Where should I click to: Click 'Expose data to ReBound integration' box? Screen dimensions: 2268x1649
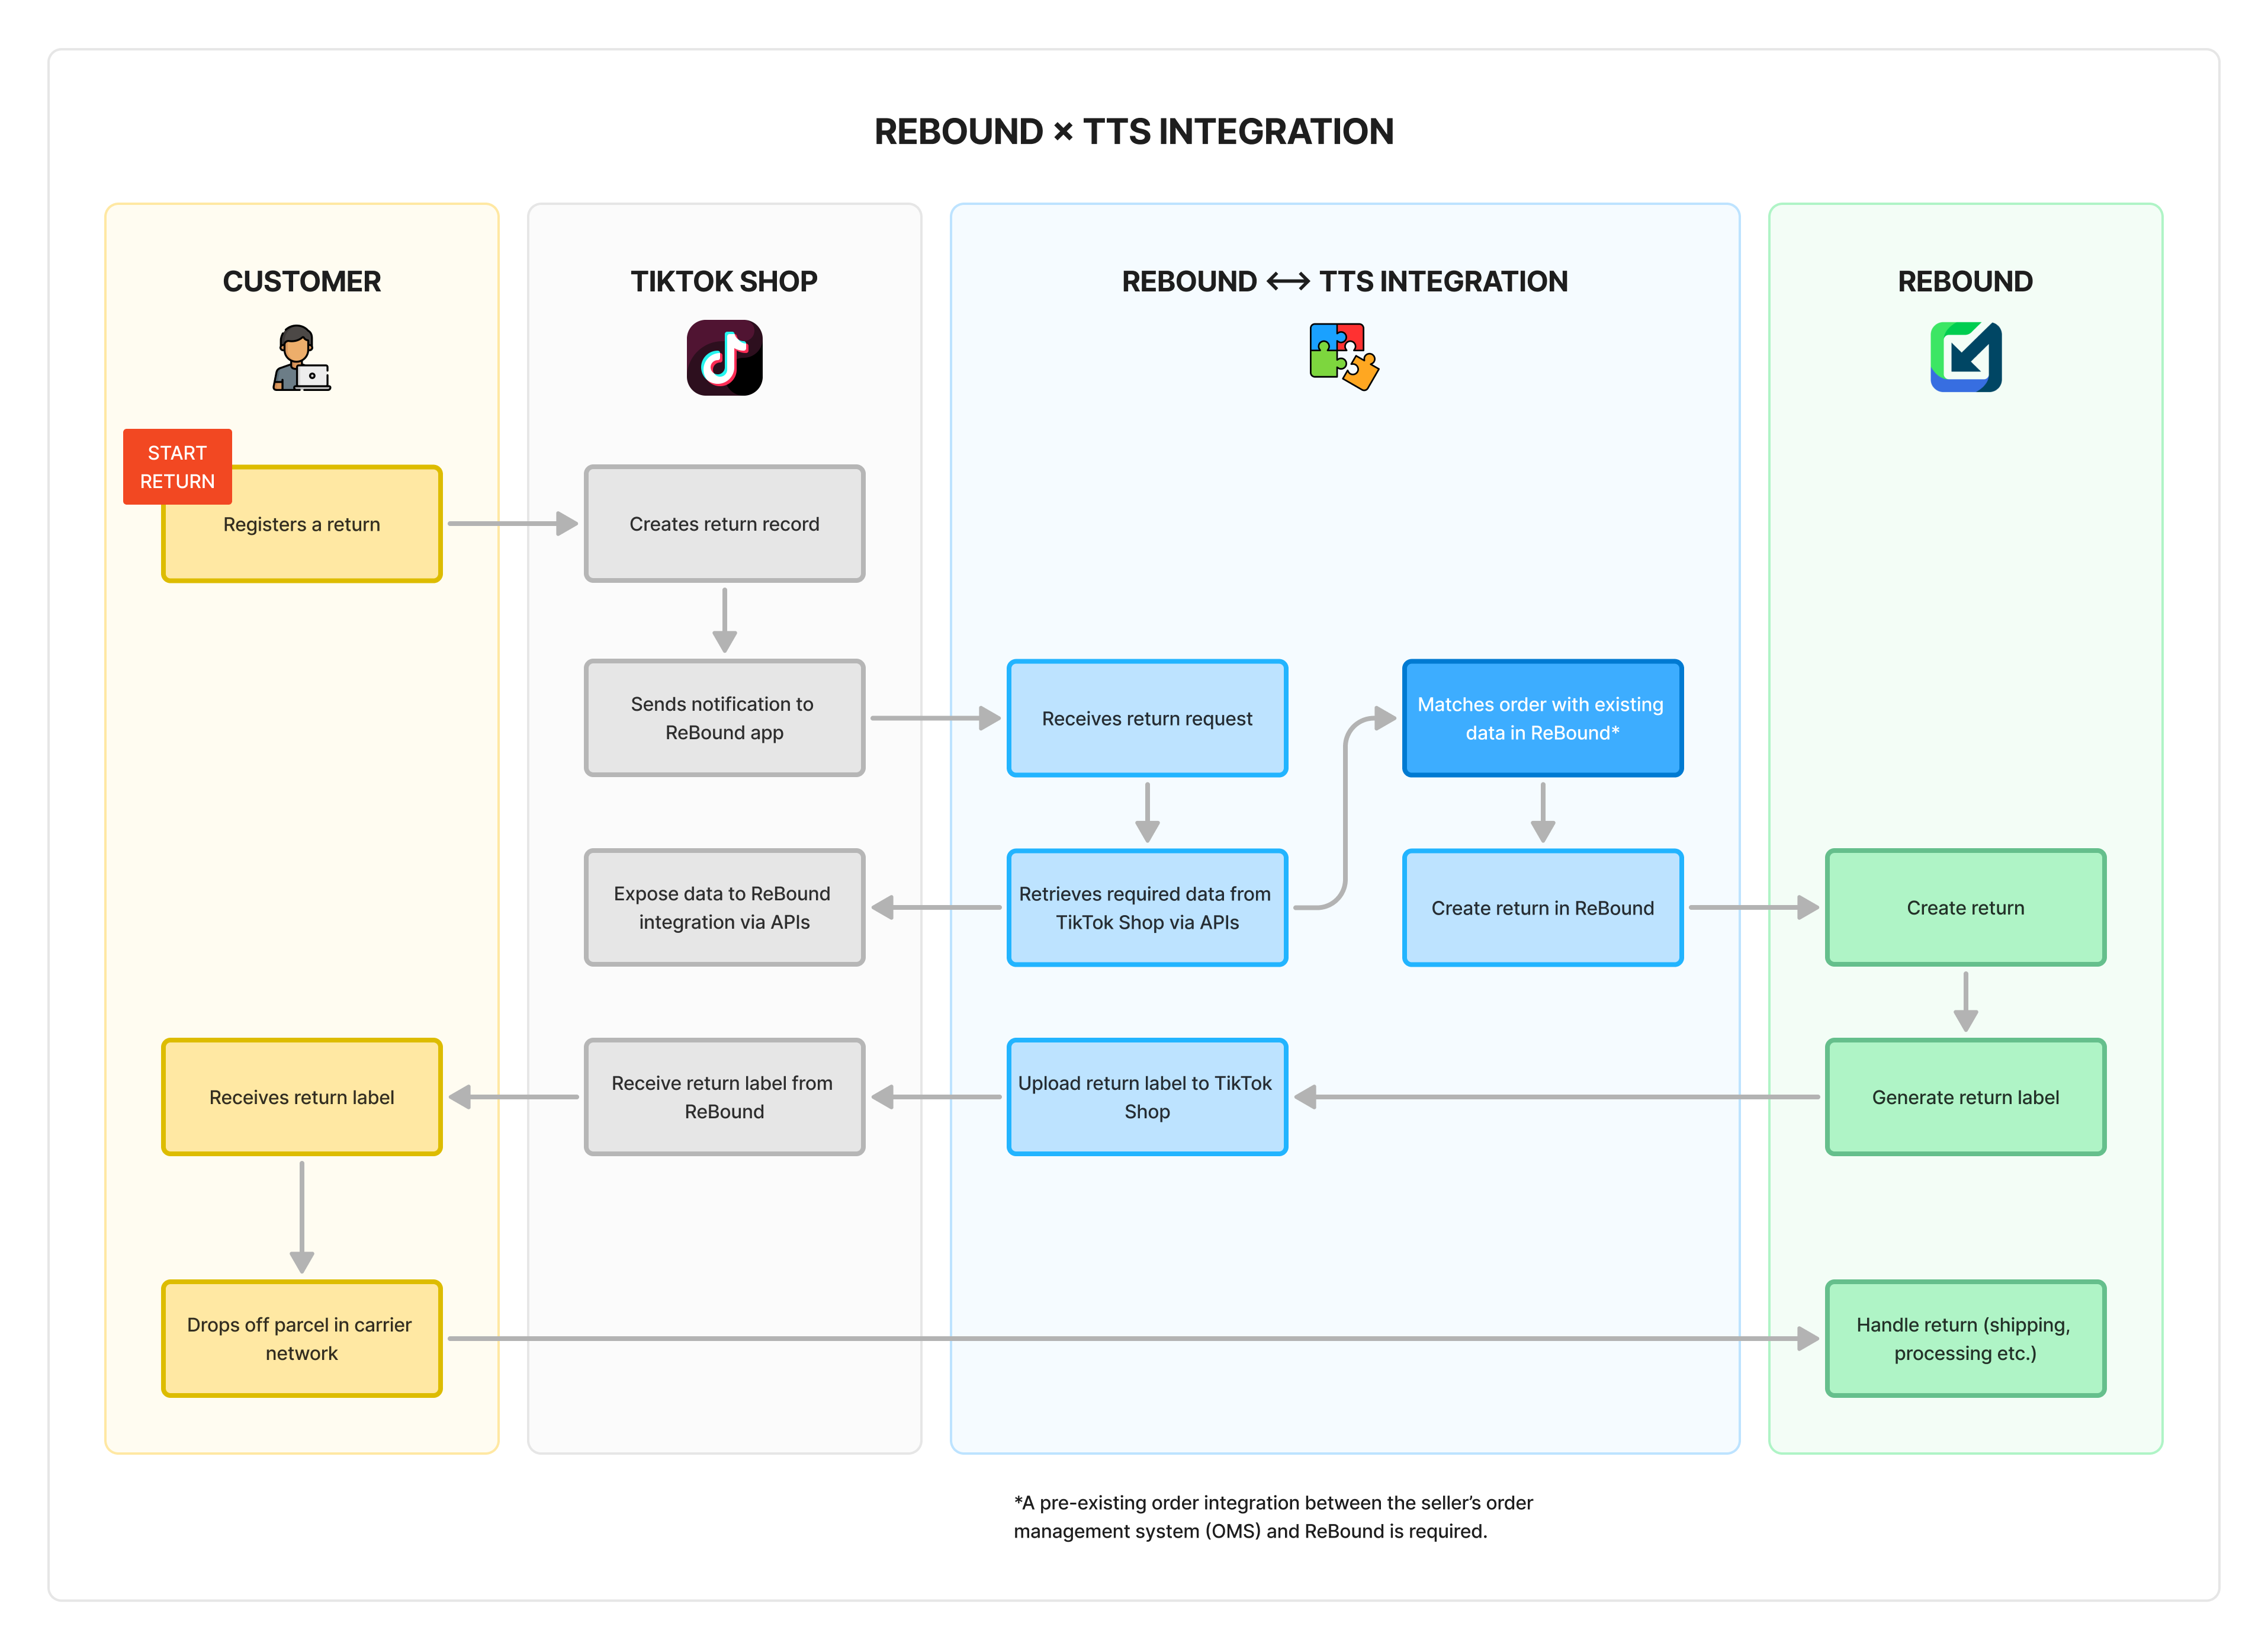724,908
